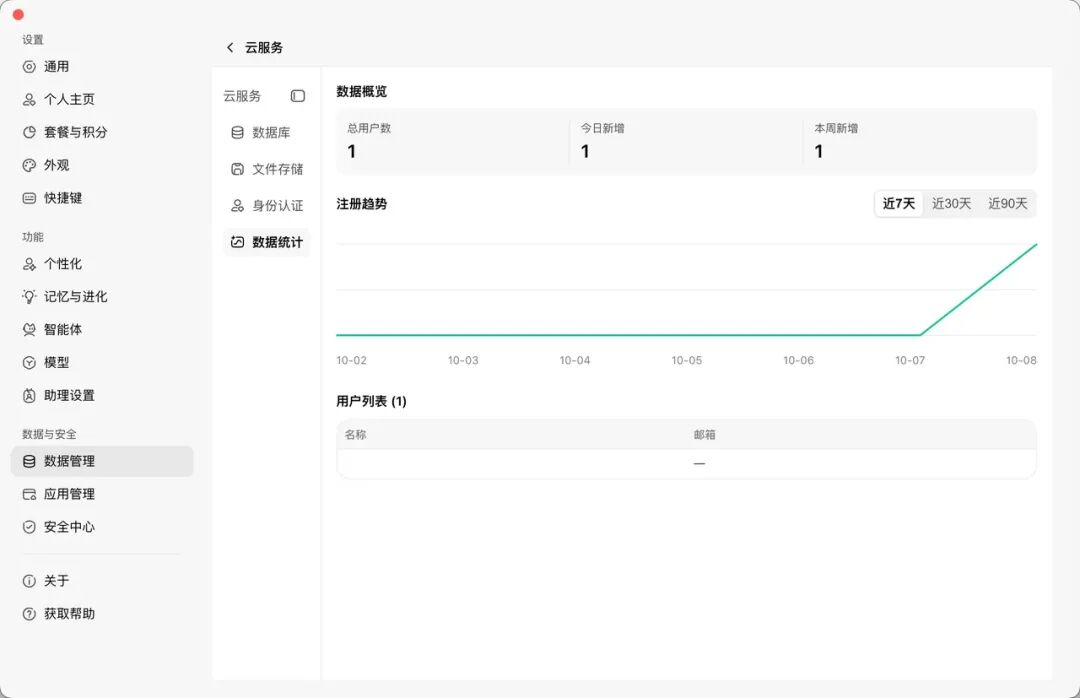The width and height of the screenshot is (1080, 698).
Task: Open 套餐与积分 settings label
Action: point(76,132)
